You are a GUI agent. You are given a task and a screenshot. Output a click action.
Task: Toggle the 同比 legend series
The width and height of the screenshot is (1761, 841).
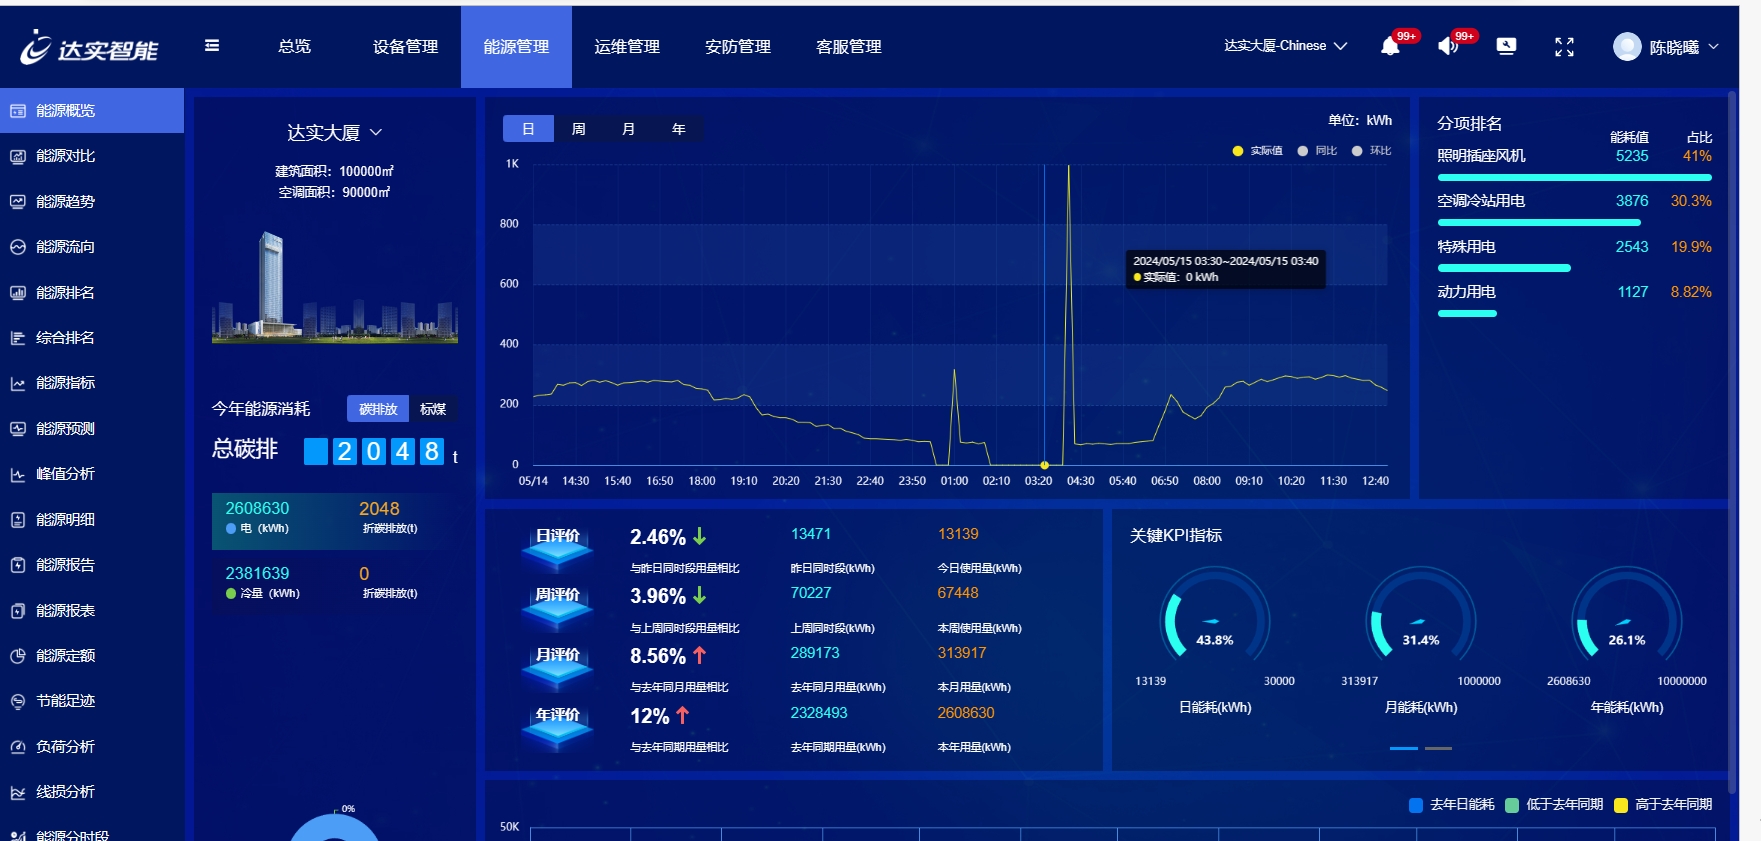1317,151
